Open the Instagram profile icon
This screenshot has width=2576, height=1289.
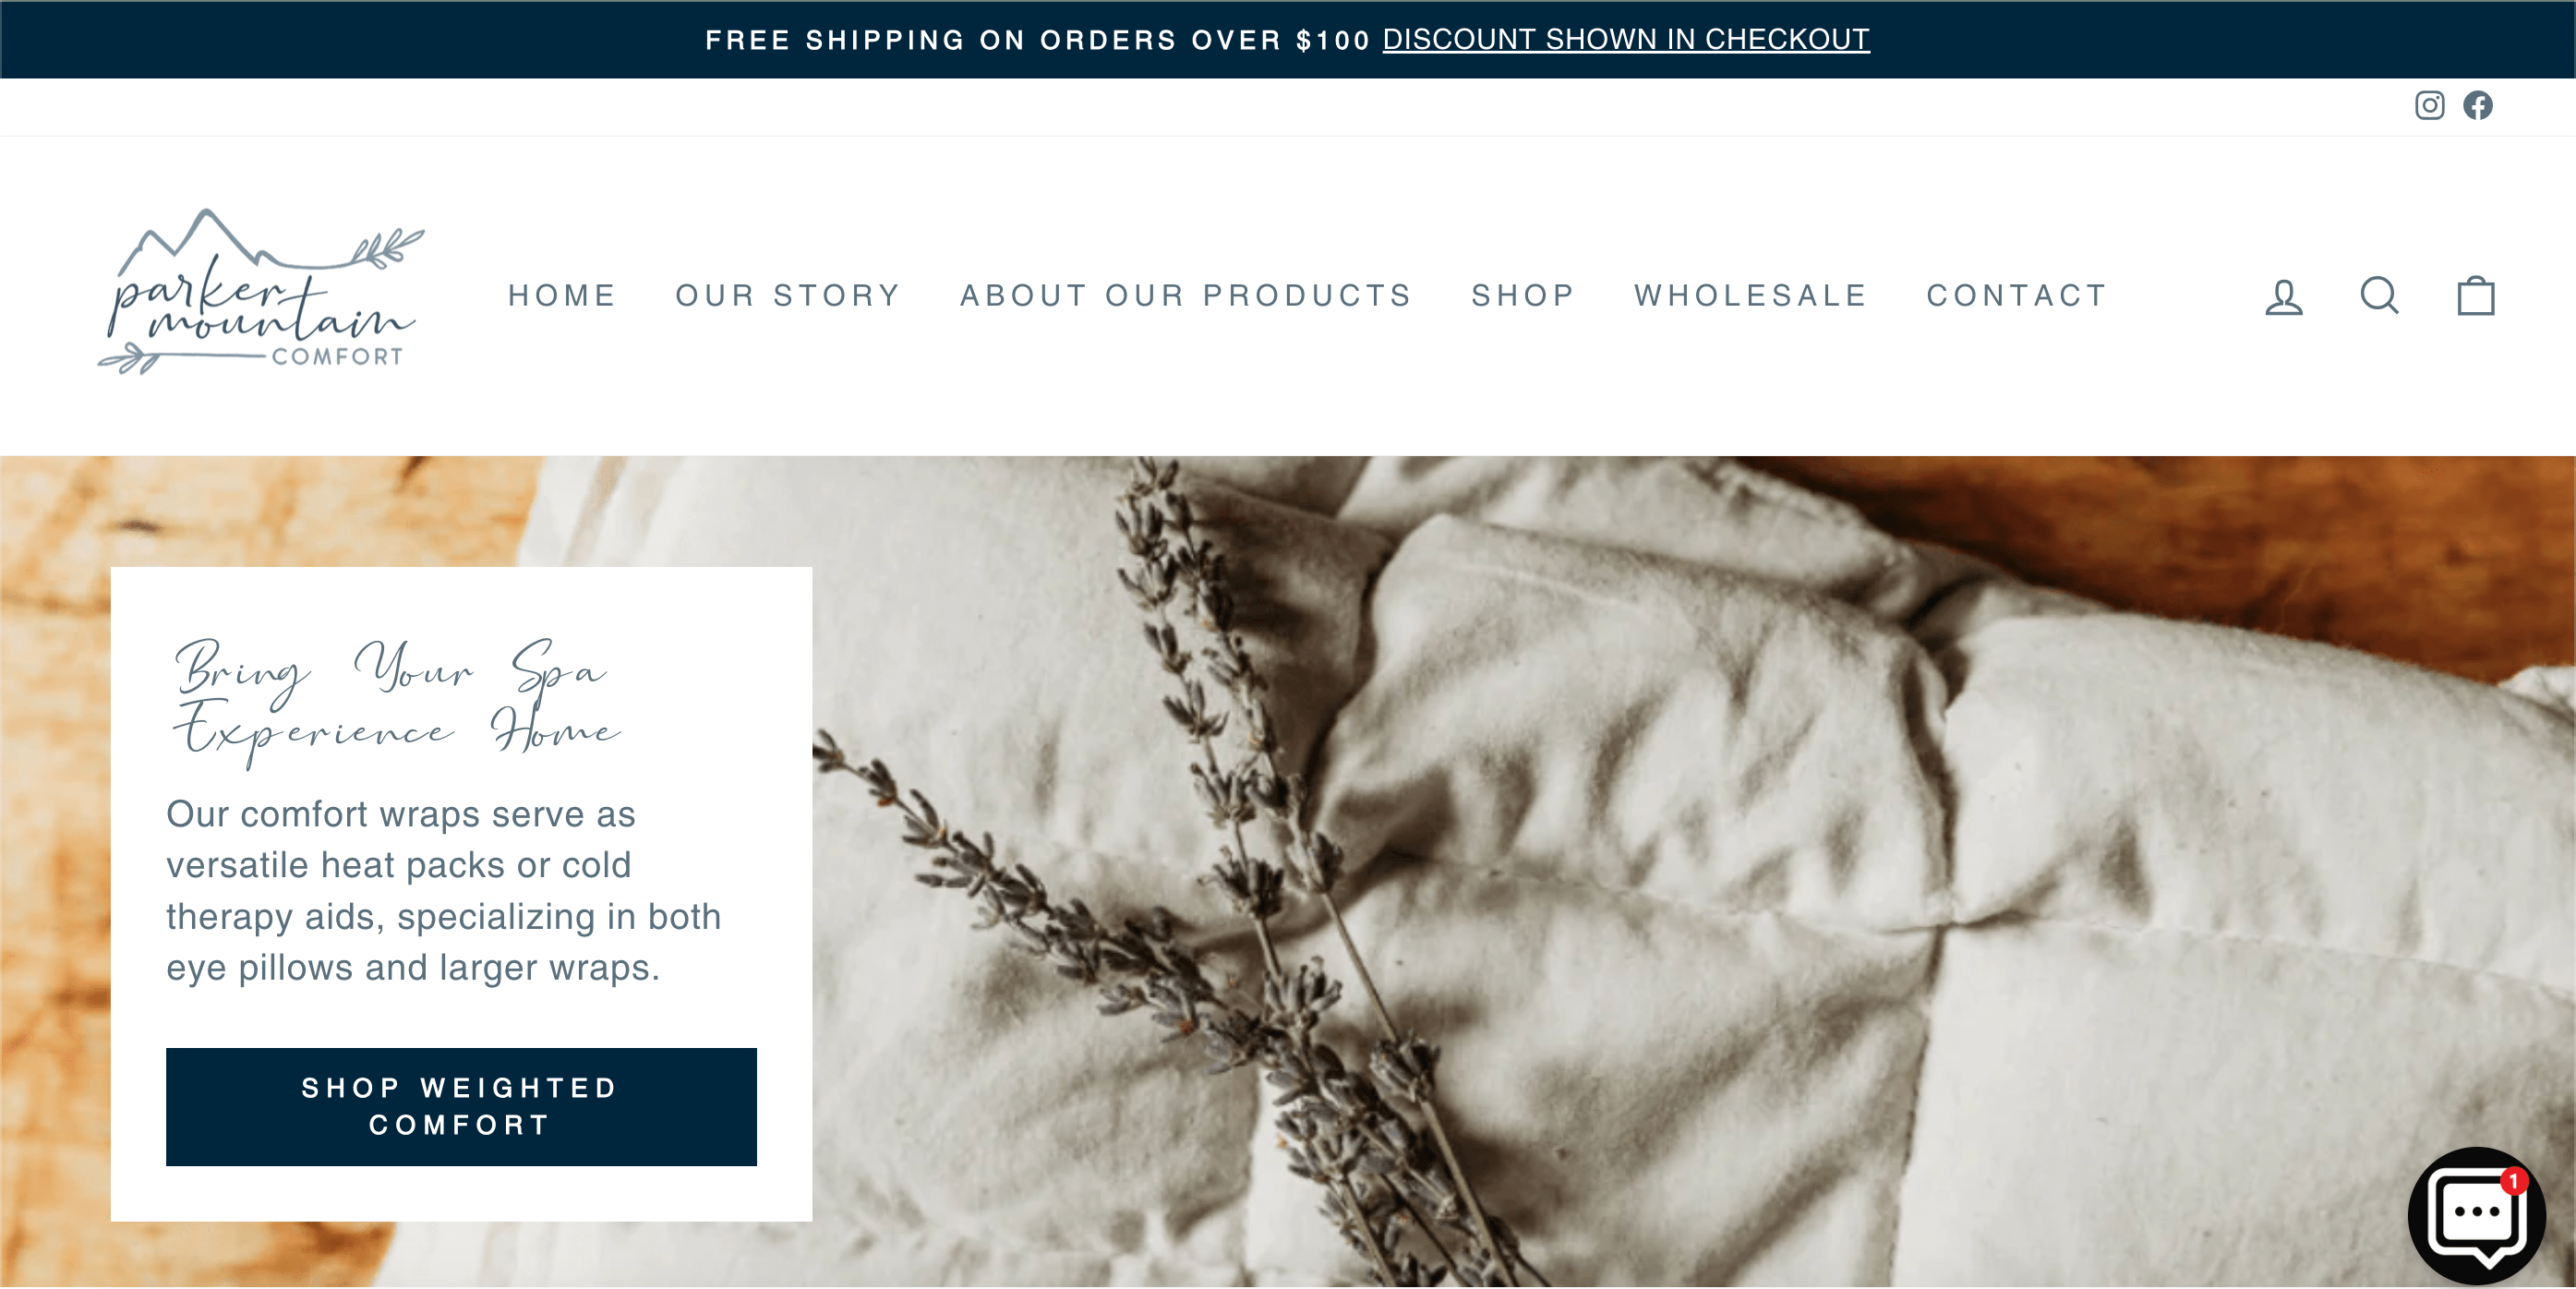coord(2429,105)
